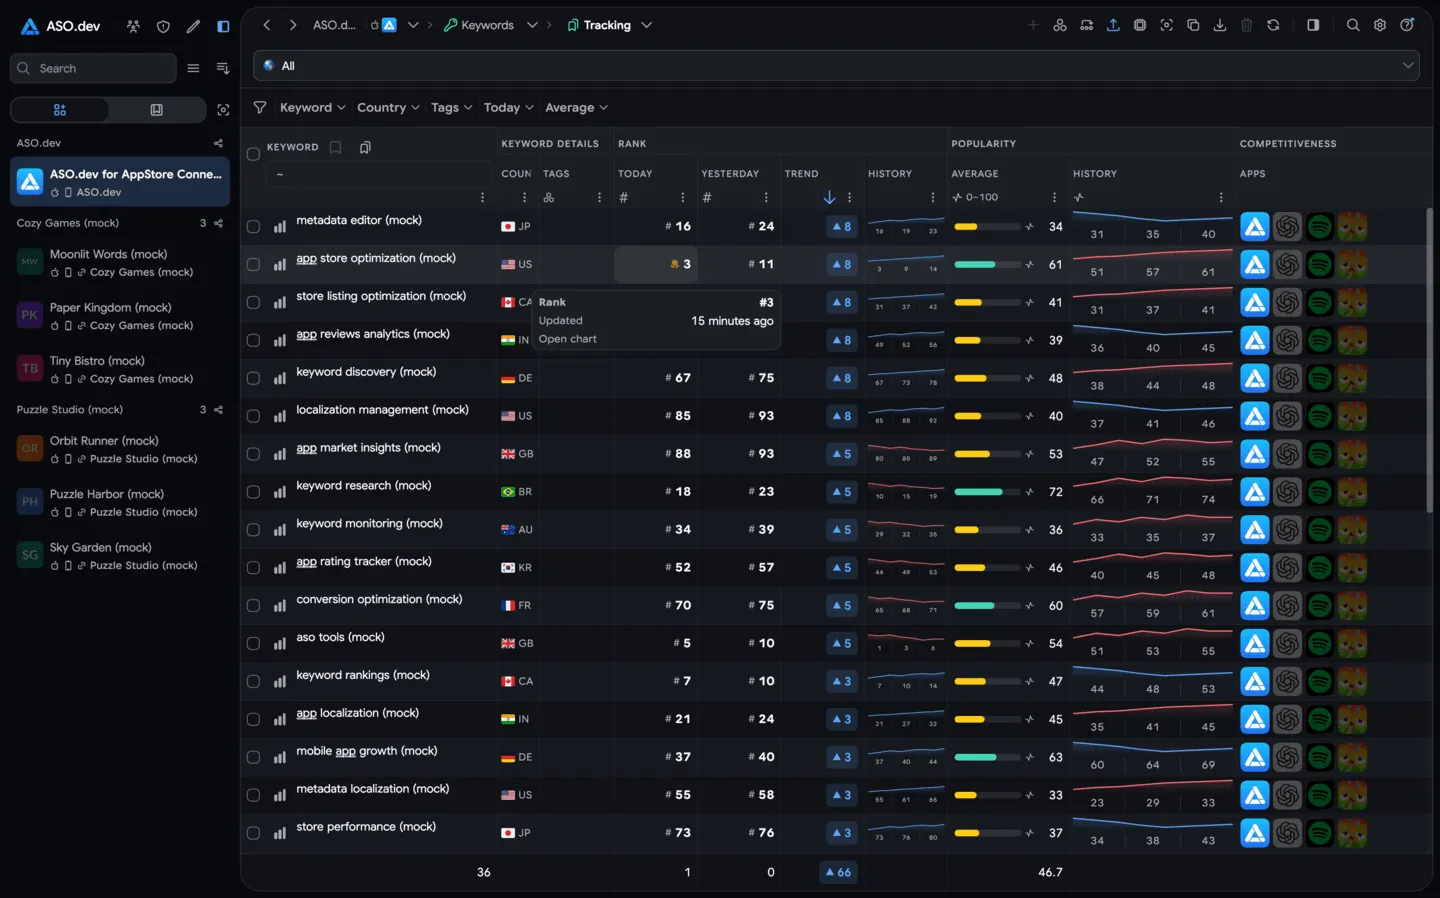Click the copy keywords icon beside KEYWORD header
This screenshot has height=898, width=1440.
click(365, 147)
